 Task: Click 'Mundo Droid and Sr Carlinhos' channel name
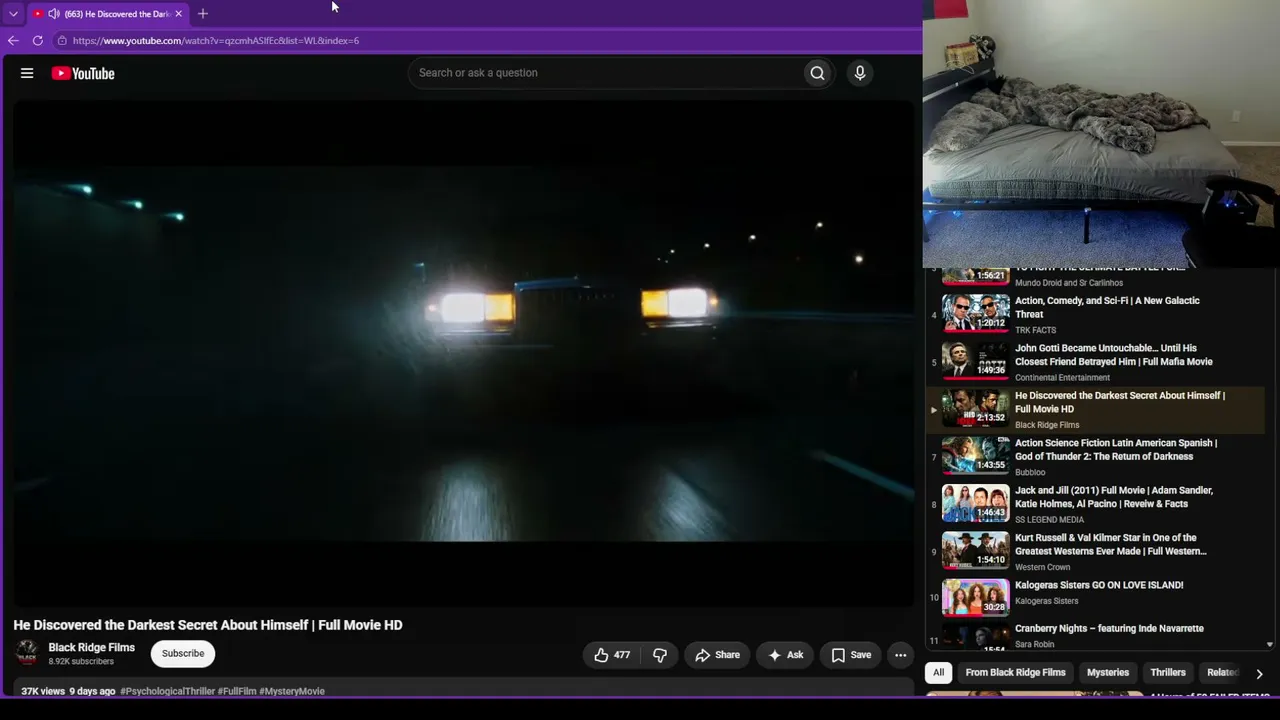(x=1069, y=283)
